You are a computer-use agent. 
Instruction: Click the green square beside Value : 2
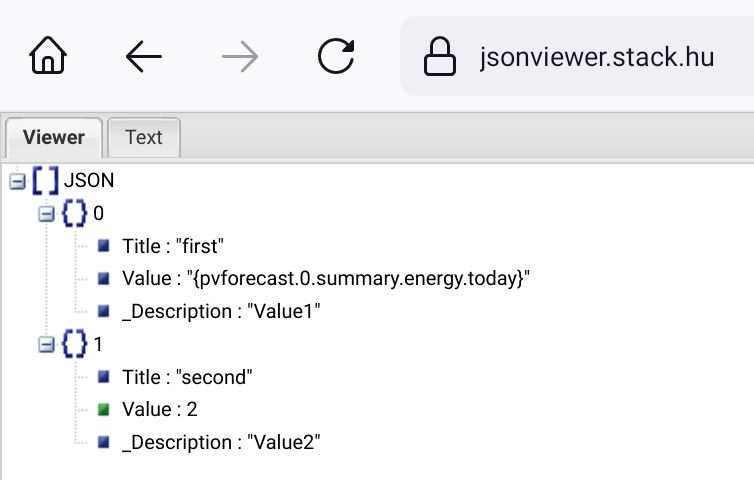(104, 409)
